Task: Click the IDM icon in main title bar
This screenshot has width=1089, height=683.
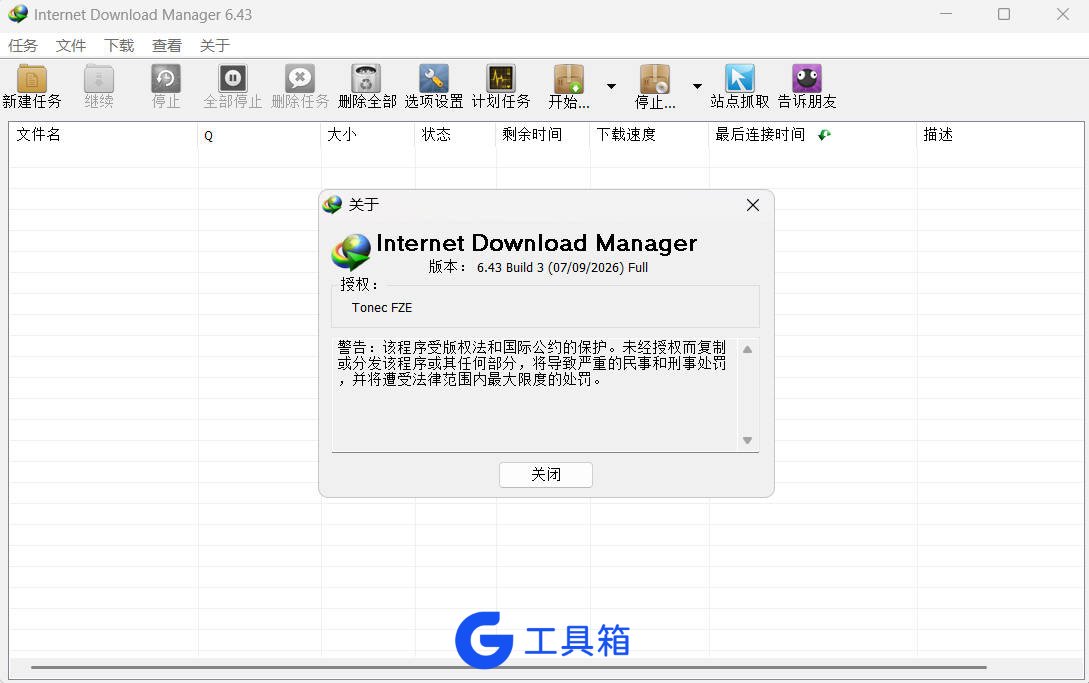Action: click(x=18, y=14)
